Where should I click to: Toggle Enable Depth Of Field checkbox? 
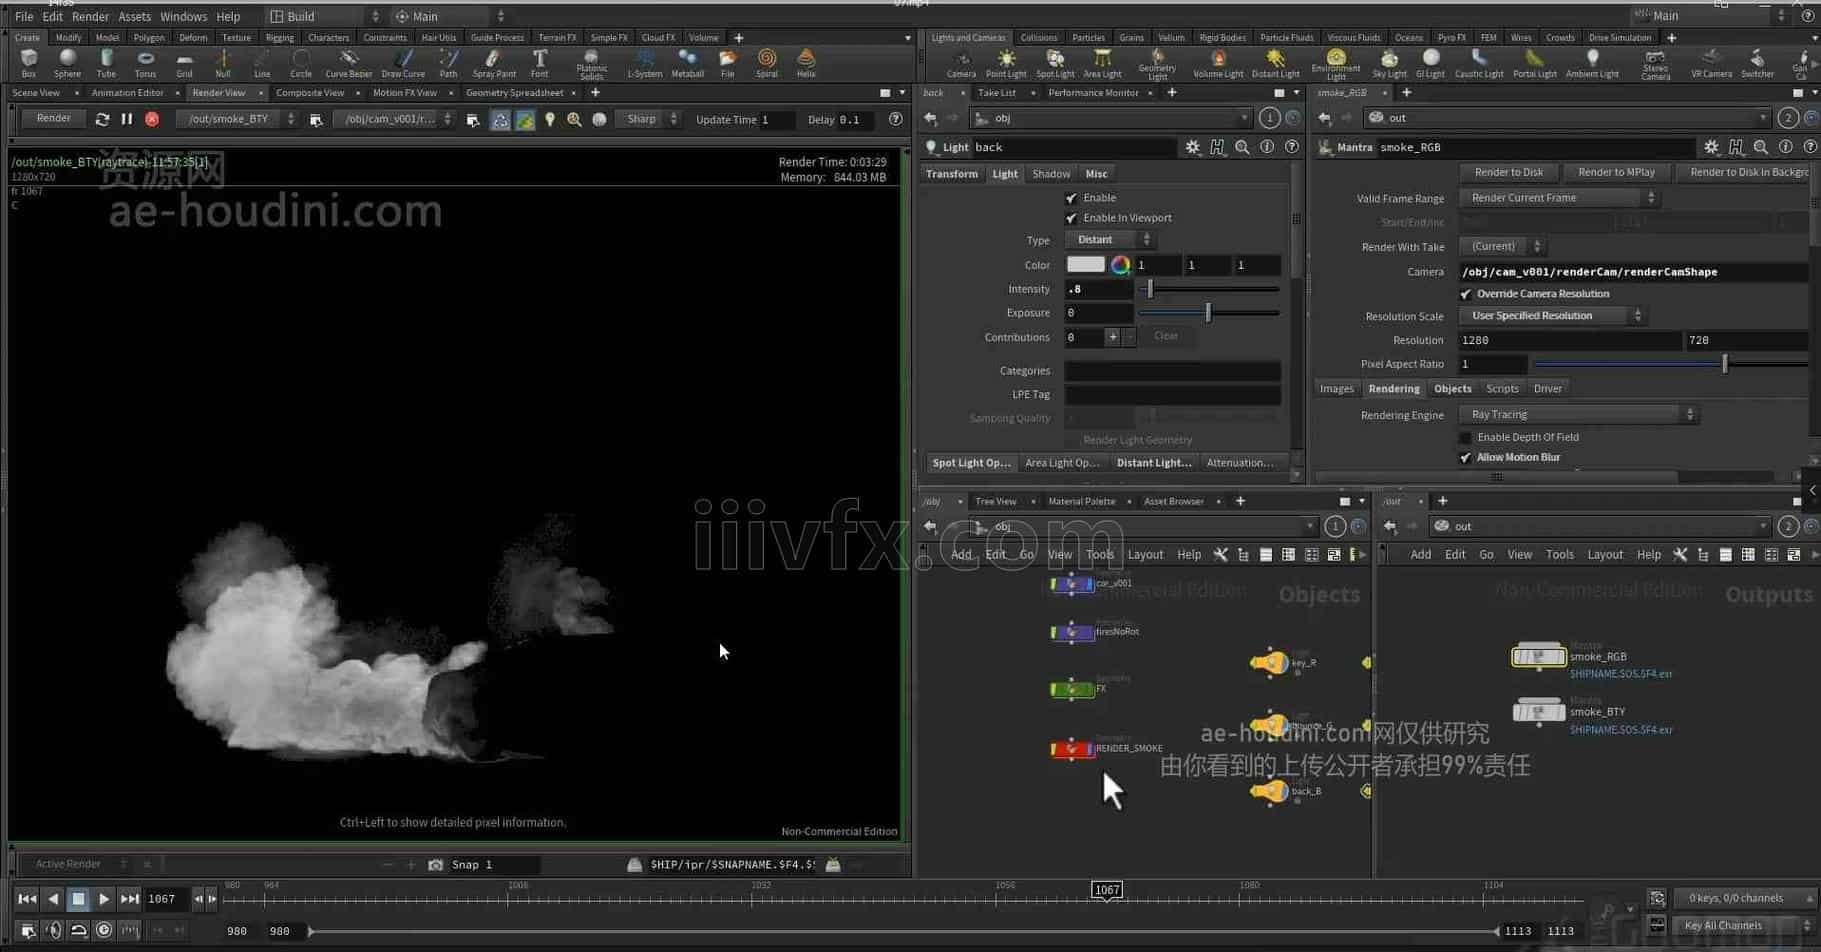(1465, 437)
